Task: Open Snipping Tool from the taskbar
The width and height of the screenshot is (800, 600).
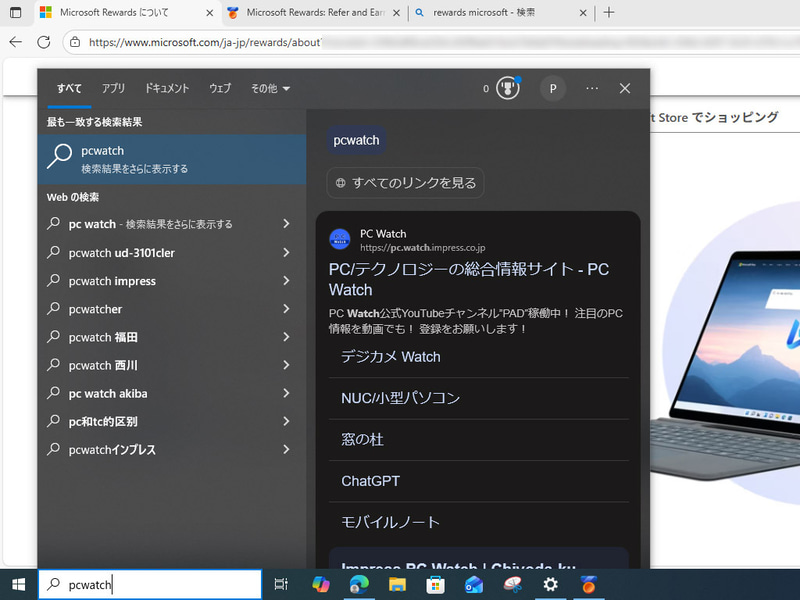Action: point(512,584)
